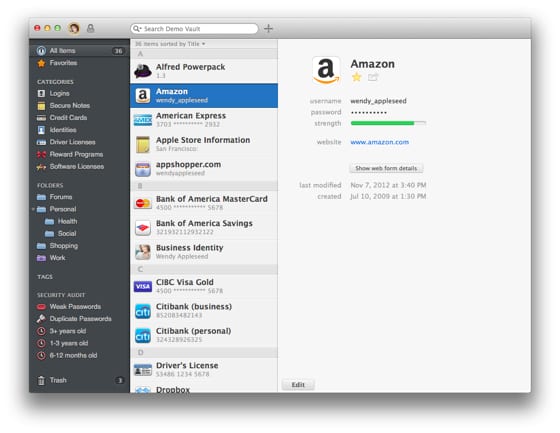
Task: Open the www.amazon.com website link
Action: [379, 142]
